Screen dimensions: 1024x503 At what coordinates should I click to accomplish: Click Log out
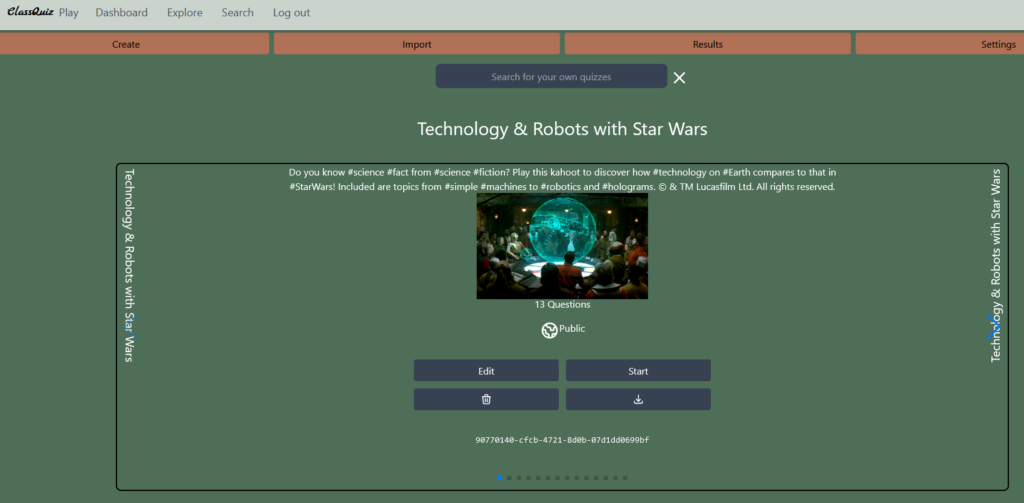coord(291,12)
